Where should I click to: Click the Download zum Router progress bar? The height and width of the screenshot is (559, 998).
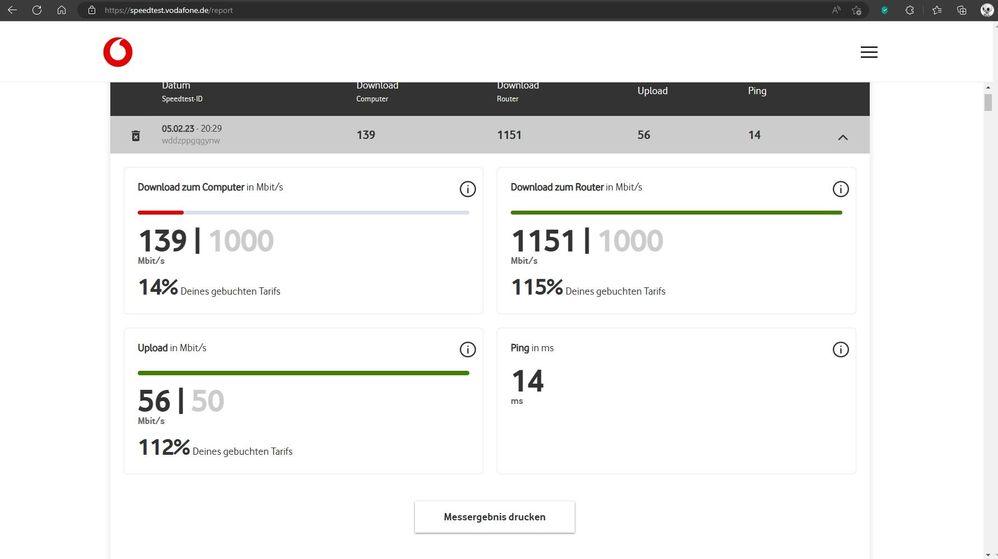(x=676, y=213)
